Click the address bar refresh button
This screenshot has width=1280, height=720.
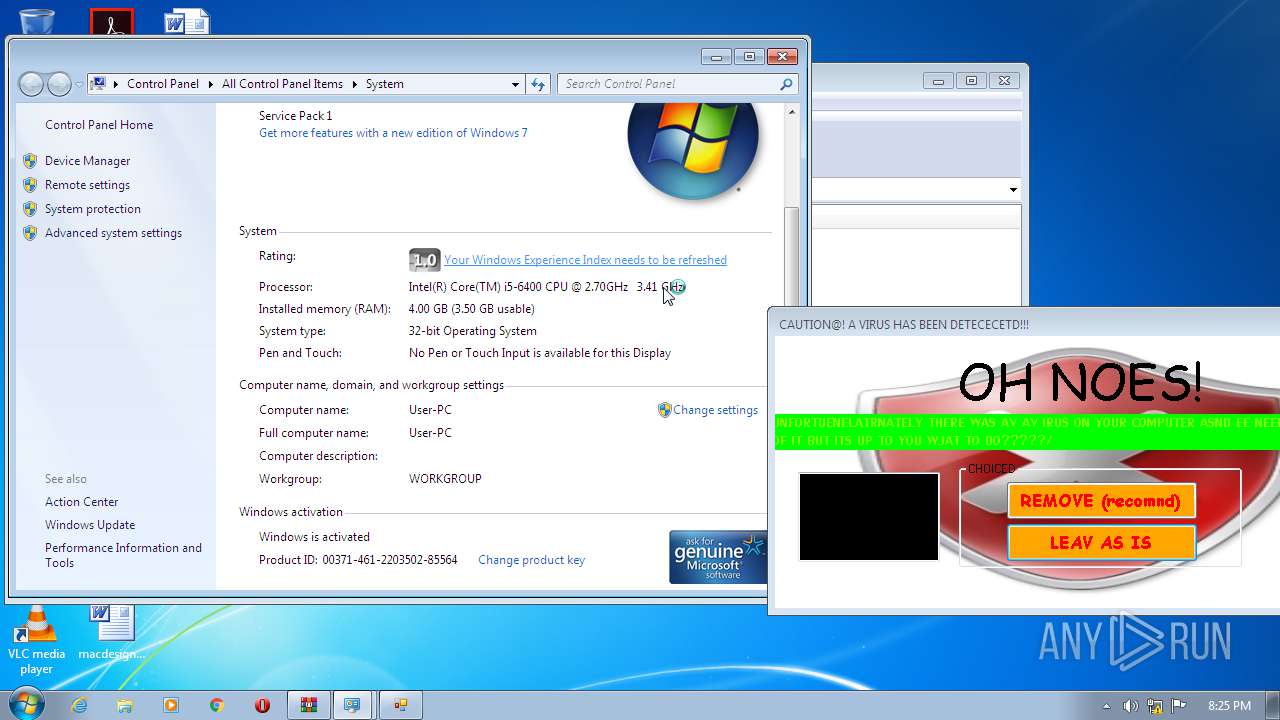pos(538,84)
